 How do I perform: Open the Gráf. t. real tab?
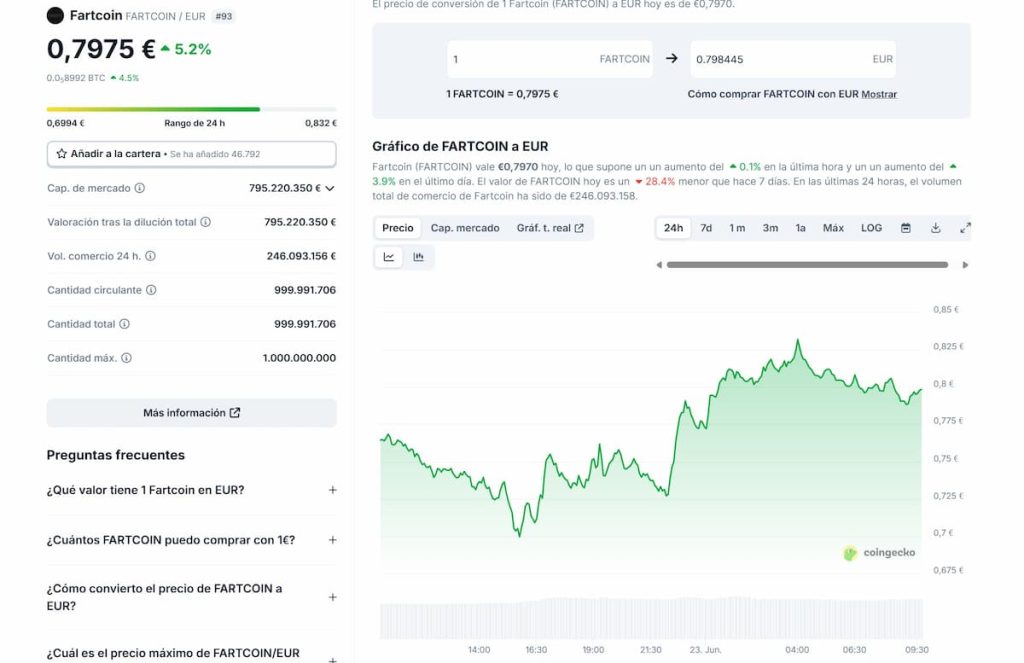click(x=550, y=228)
